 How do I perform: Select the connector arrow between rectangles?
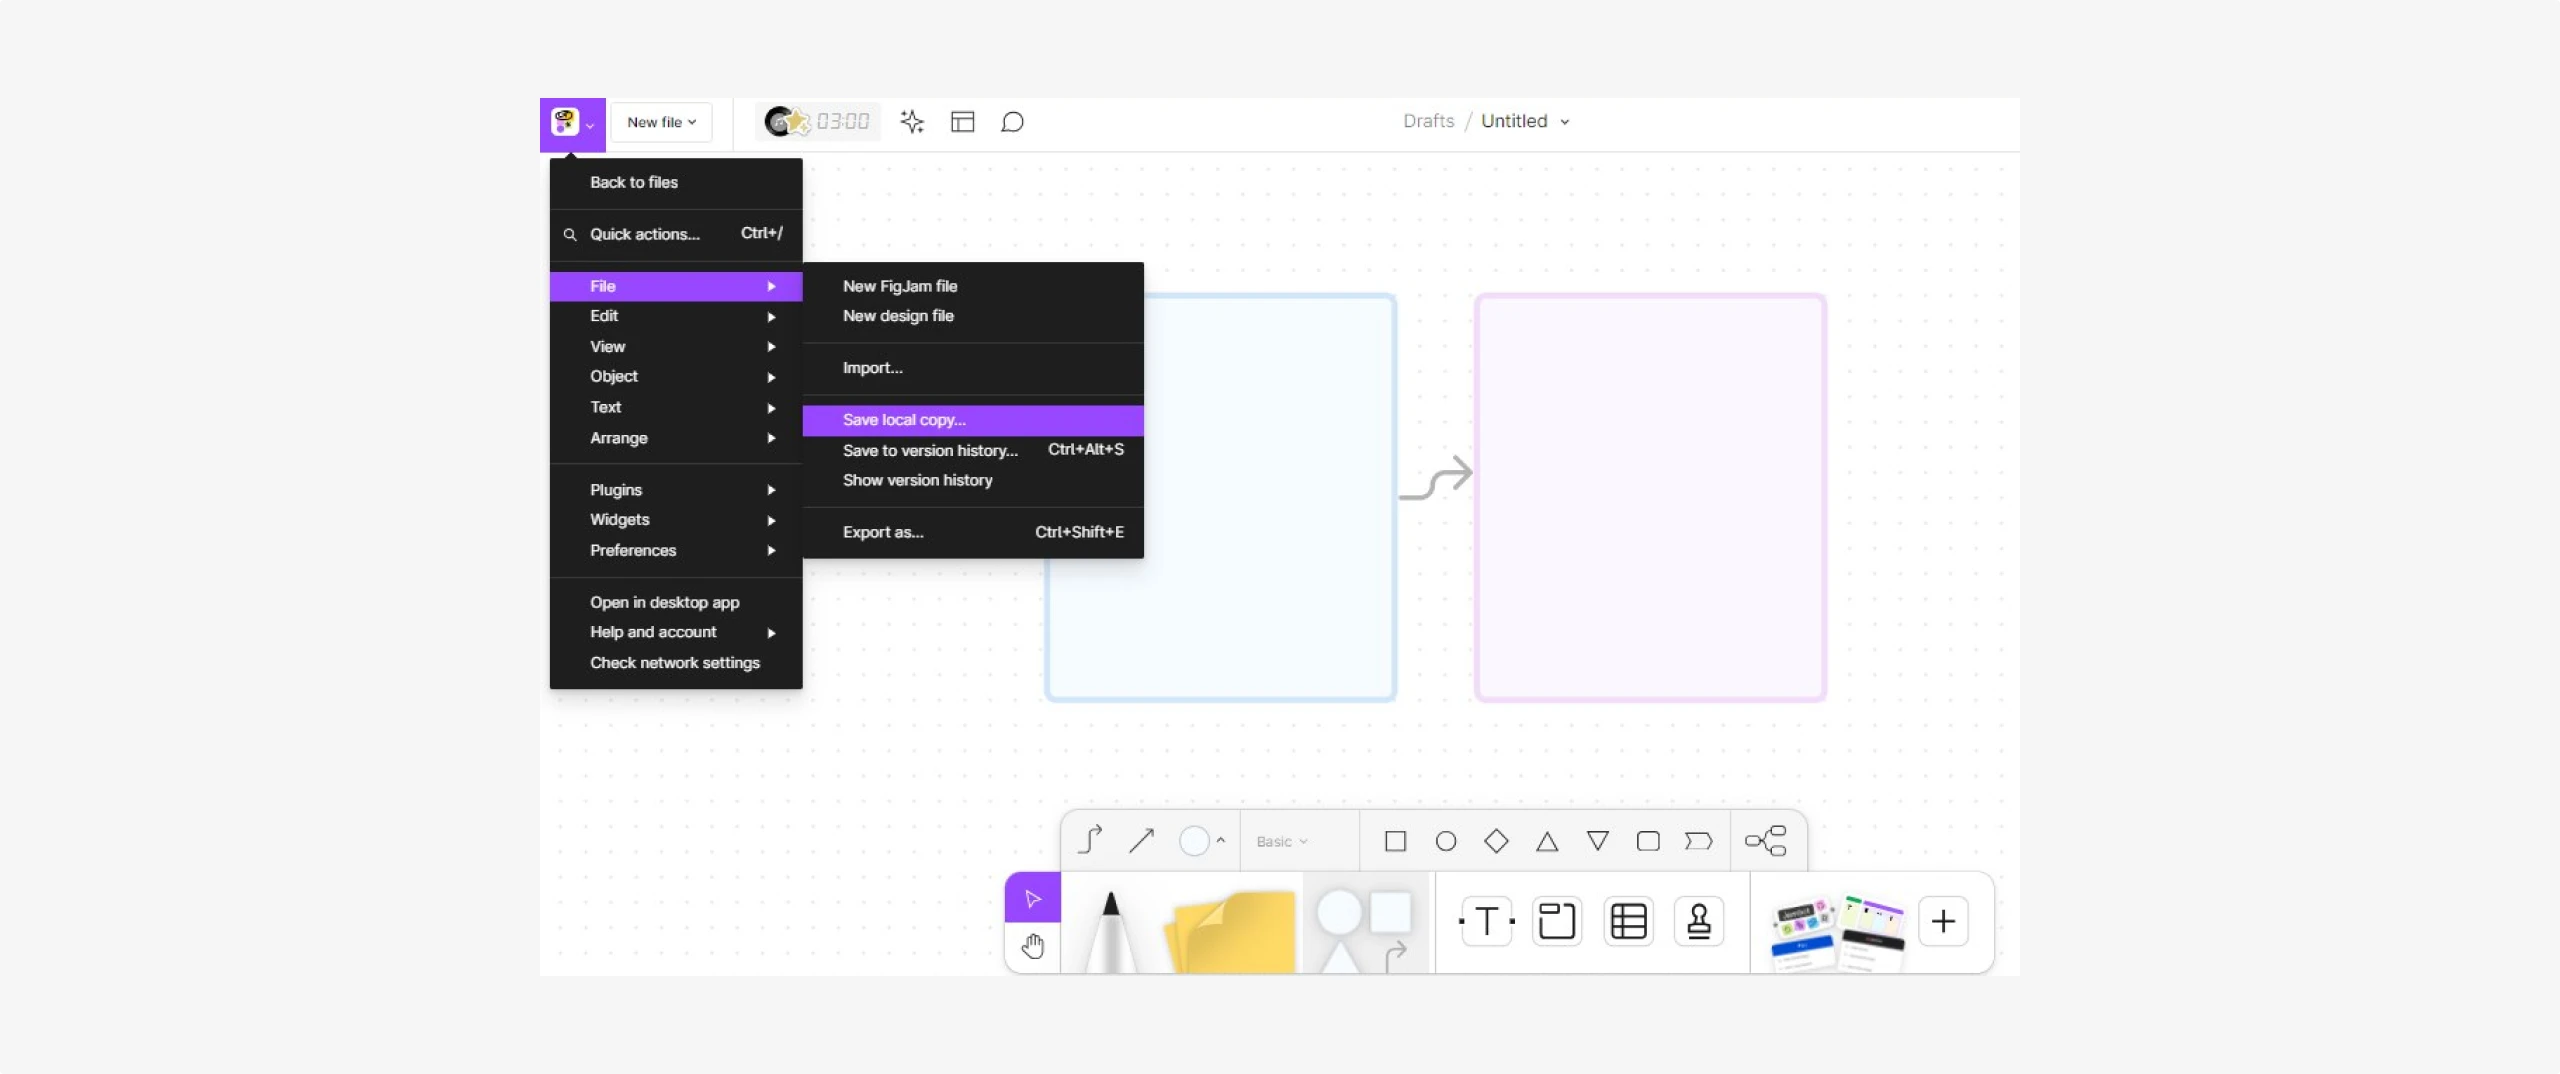pyautogui.click(x=1436, y=477)
